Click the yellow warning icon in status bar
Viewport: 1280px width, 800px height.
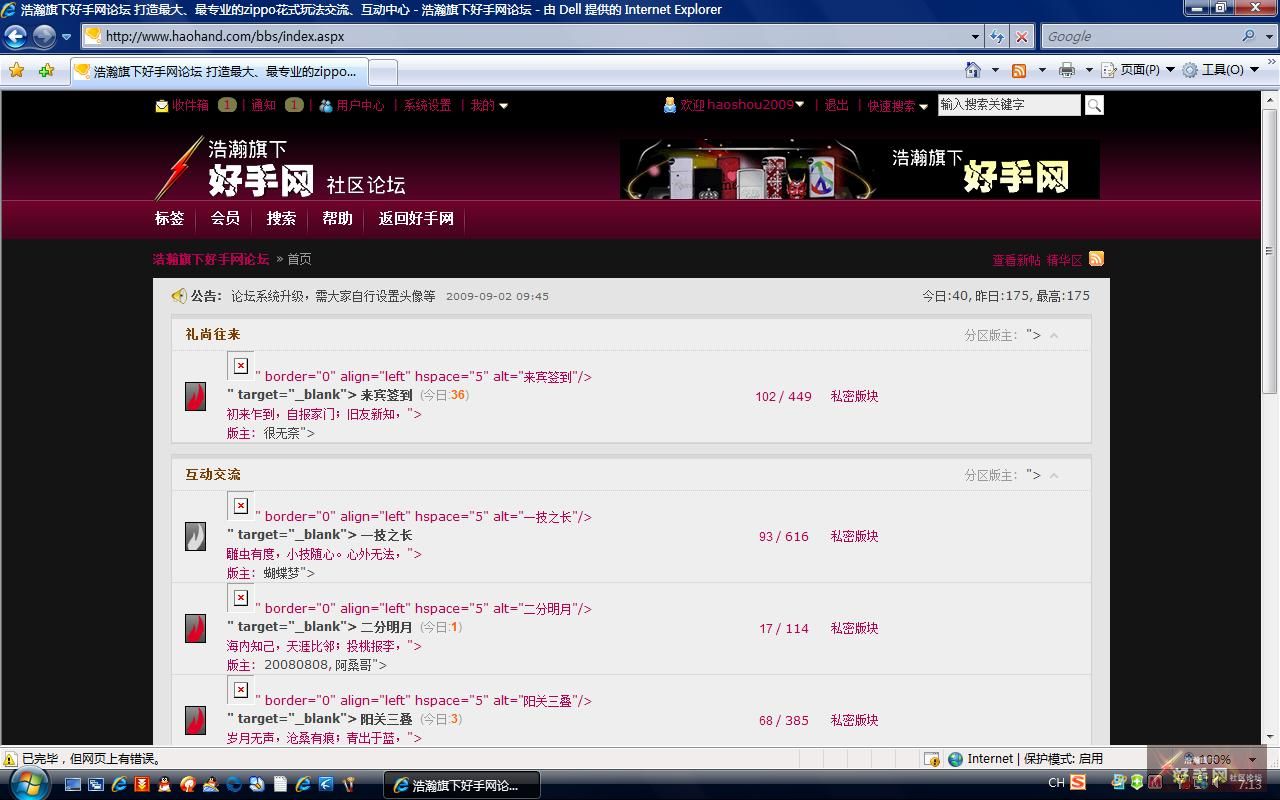click(x=11, y=759)
